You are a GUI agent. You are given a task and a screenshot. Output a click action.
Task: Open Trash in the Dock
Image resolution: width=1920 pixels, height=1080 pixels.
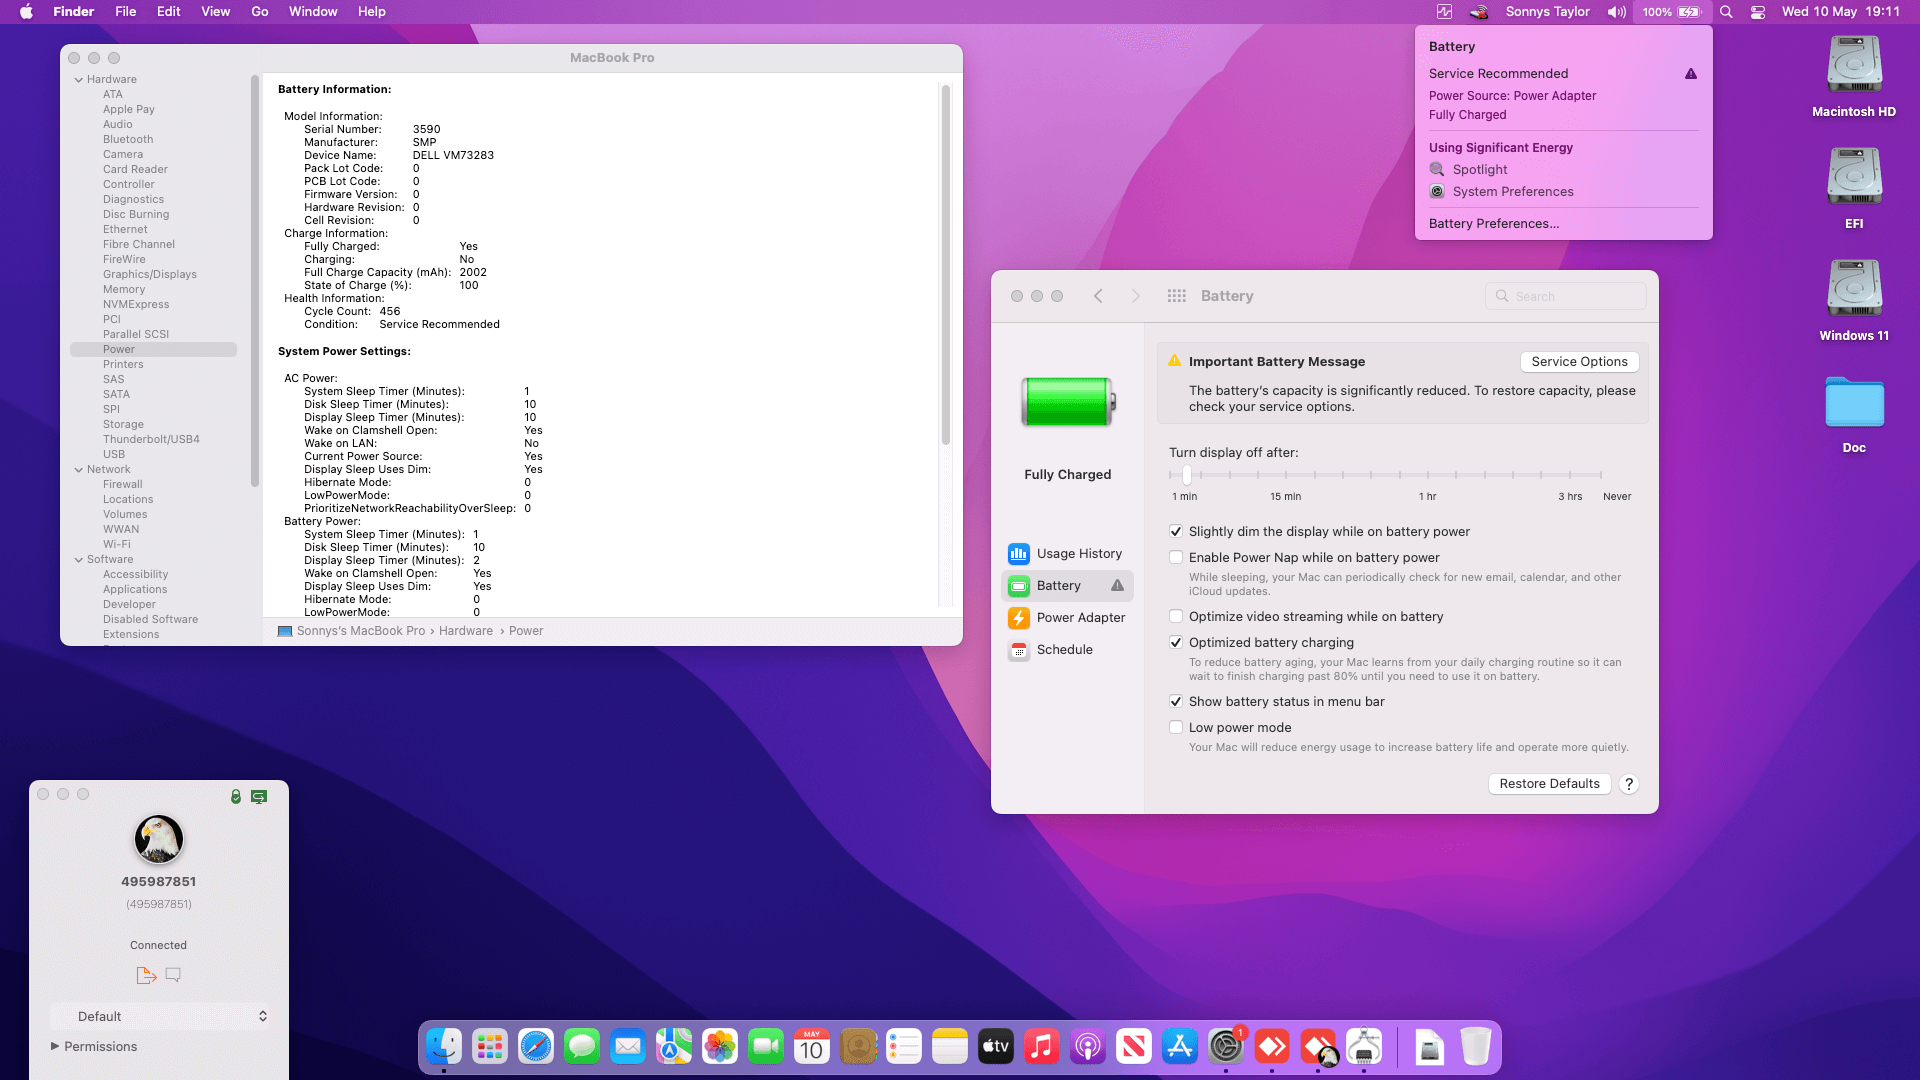point(1476,1047)
